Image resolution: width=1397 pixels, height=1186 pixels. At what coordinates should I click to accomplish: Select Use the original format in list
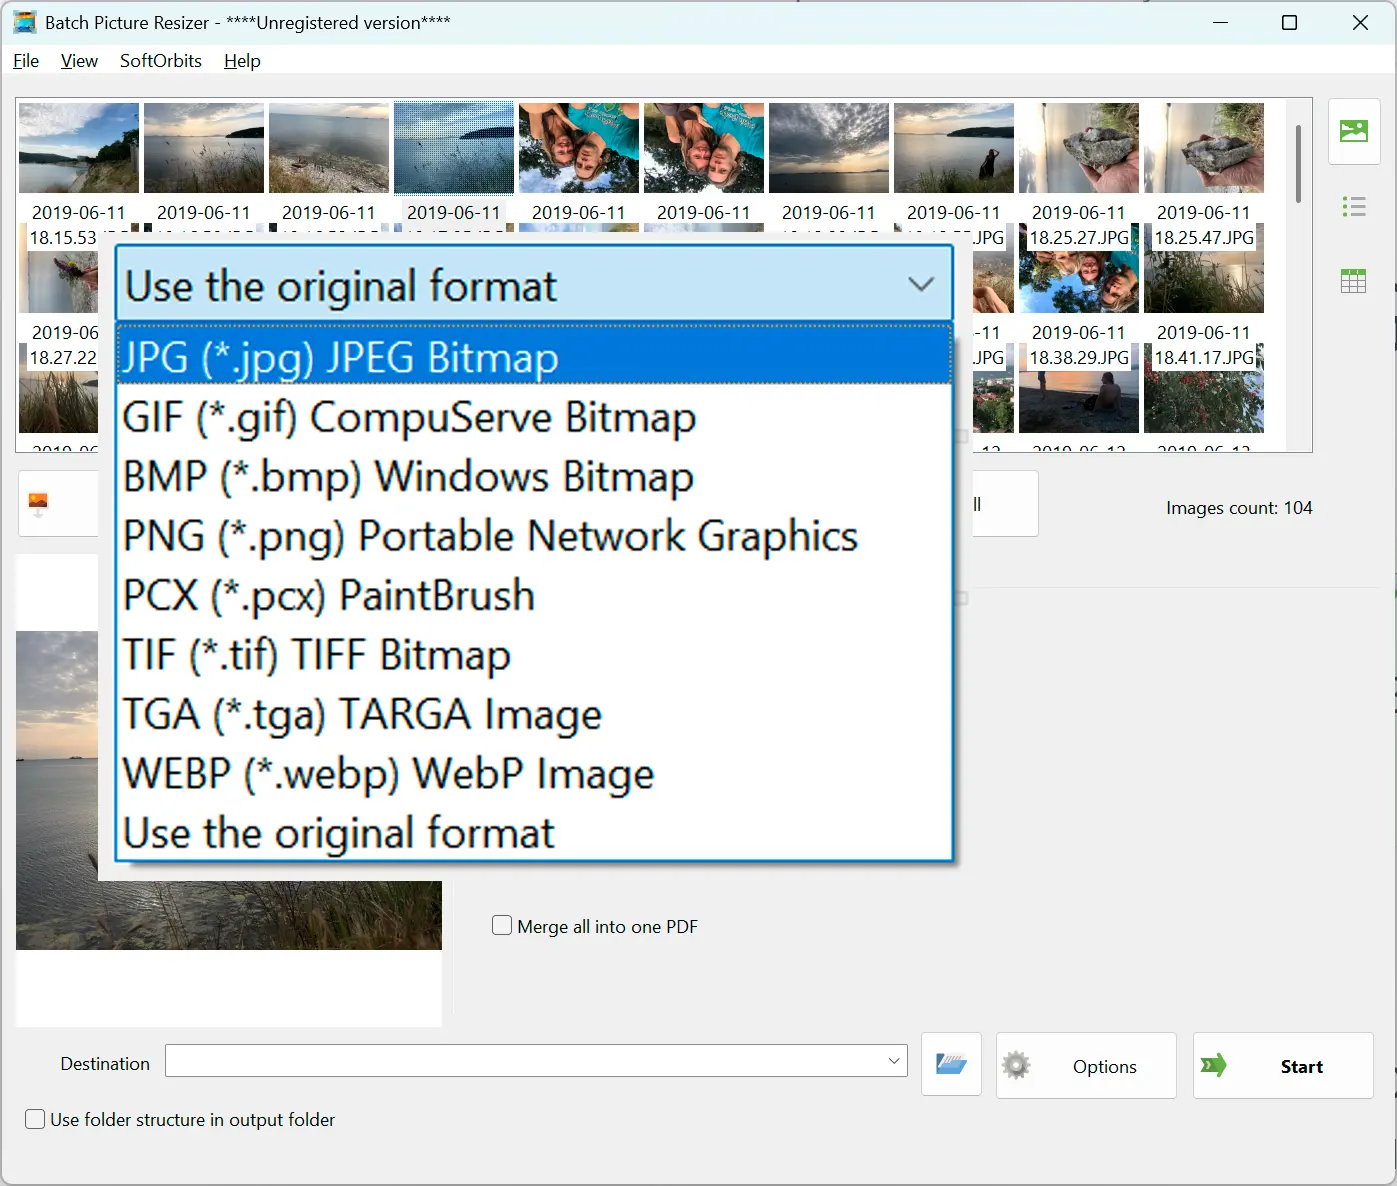point(534,833)
